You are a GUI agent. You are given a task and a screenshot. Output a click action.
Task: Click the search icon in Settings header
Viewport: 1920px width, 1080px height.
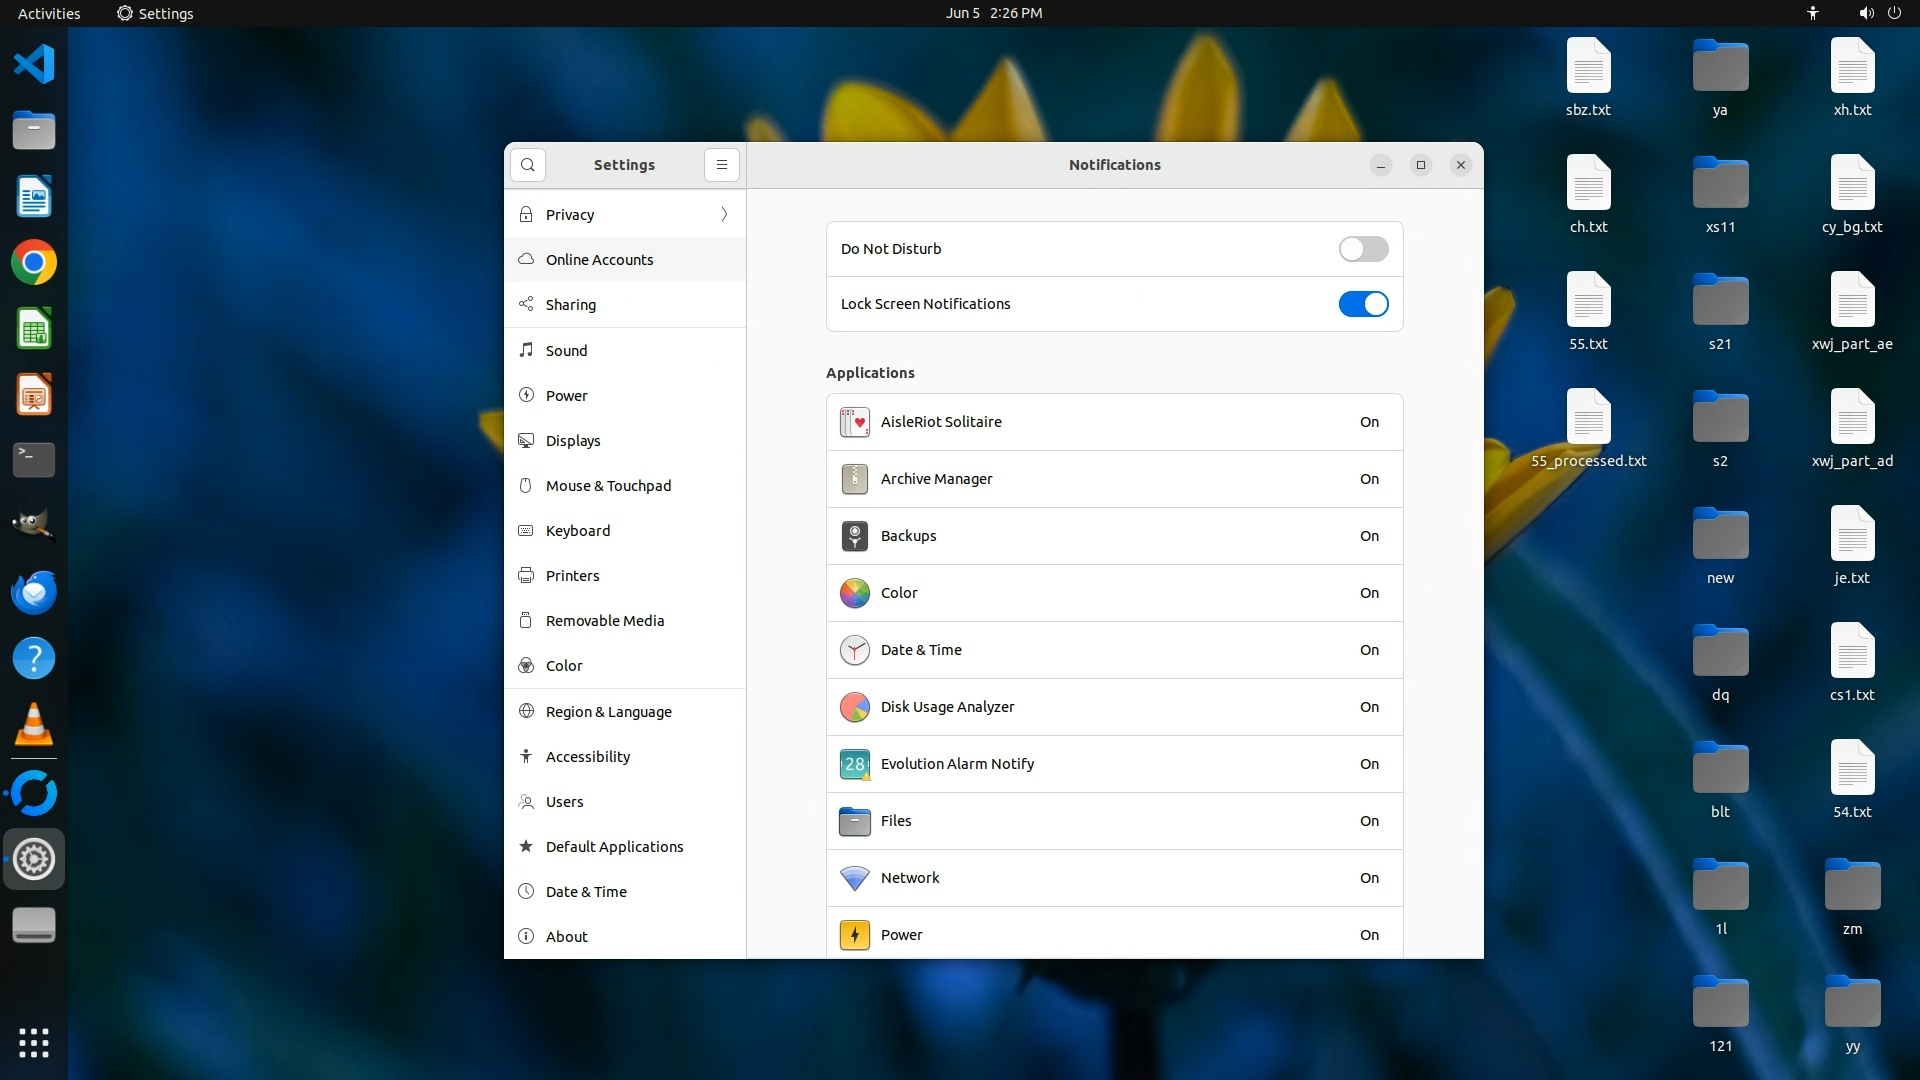pyautogui.click(x=528, y=165)
